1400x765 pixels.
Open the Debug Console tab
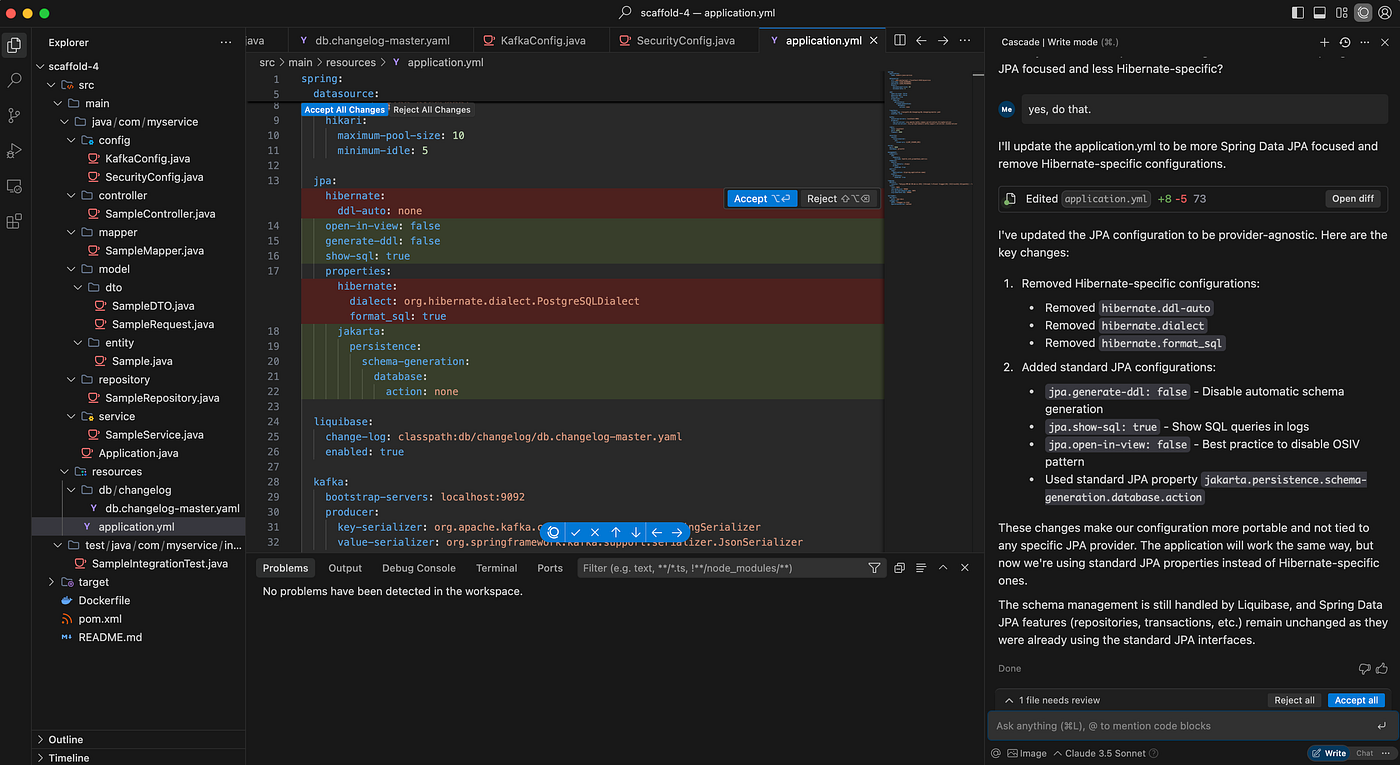(418, 568)
